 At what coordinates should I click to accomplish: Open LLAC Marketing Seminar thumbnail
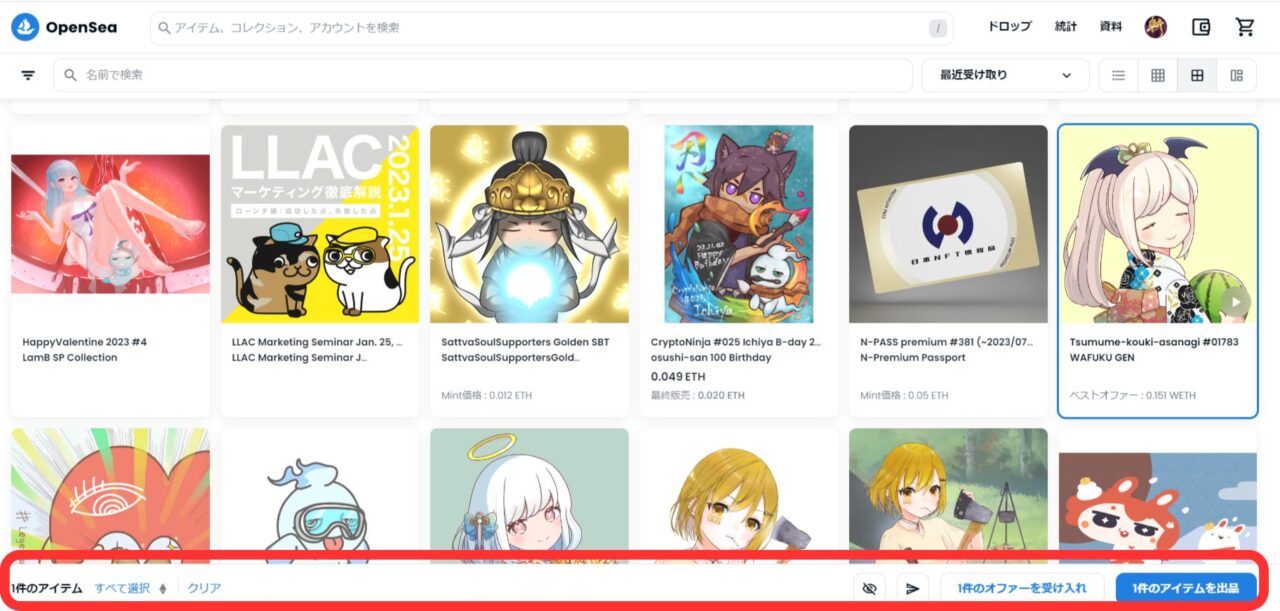pyautogui.click(x=320, y=224)
